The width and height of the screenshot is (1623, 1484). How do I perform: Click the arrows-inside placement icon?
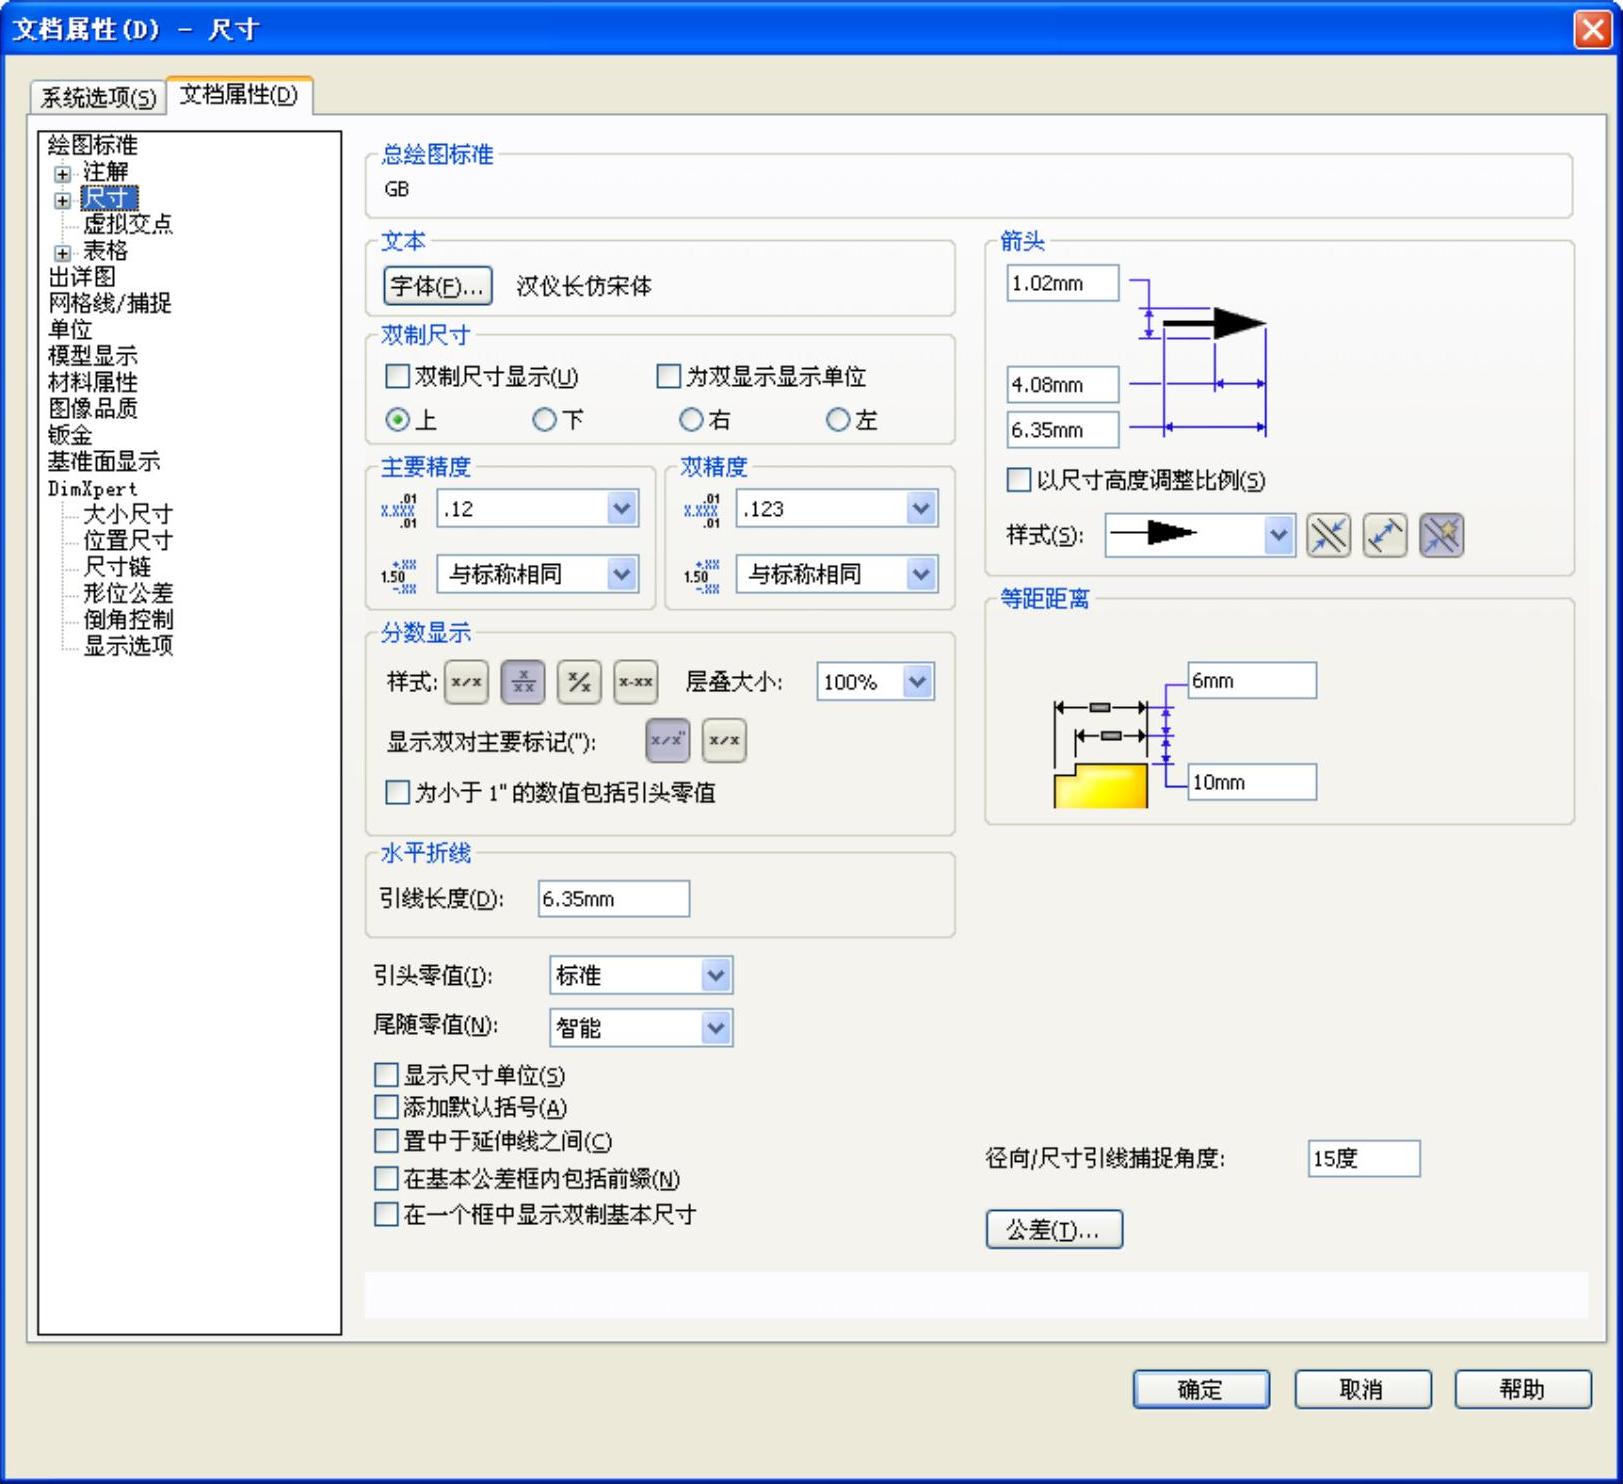(1385, 536)
